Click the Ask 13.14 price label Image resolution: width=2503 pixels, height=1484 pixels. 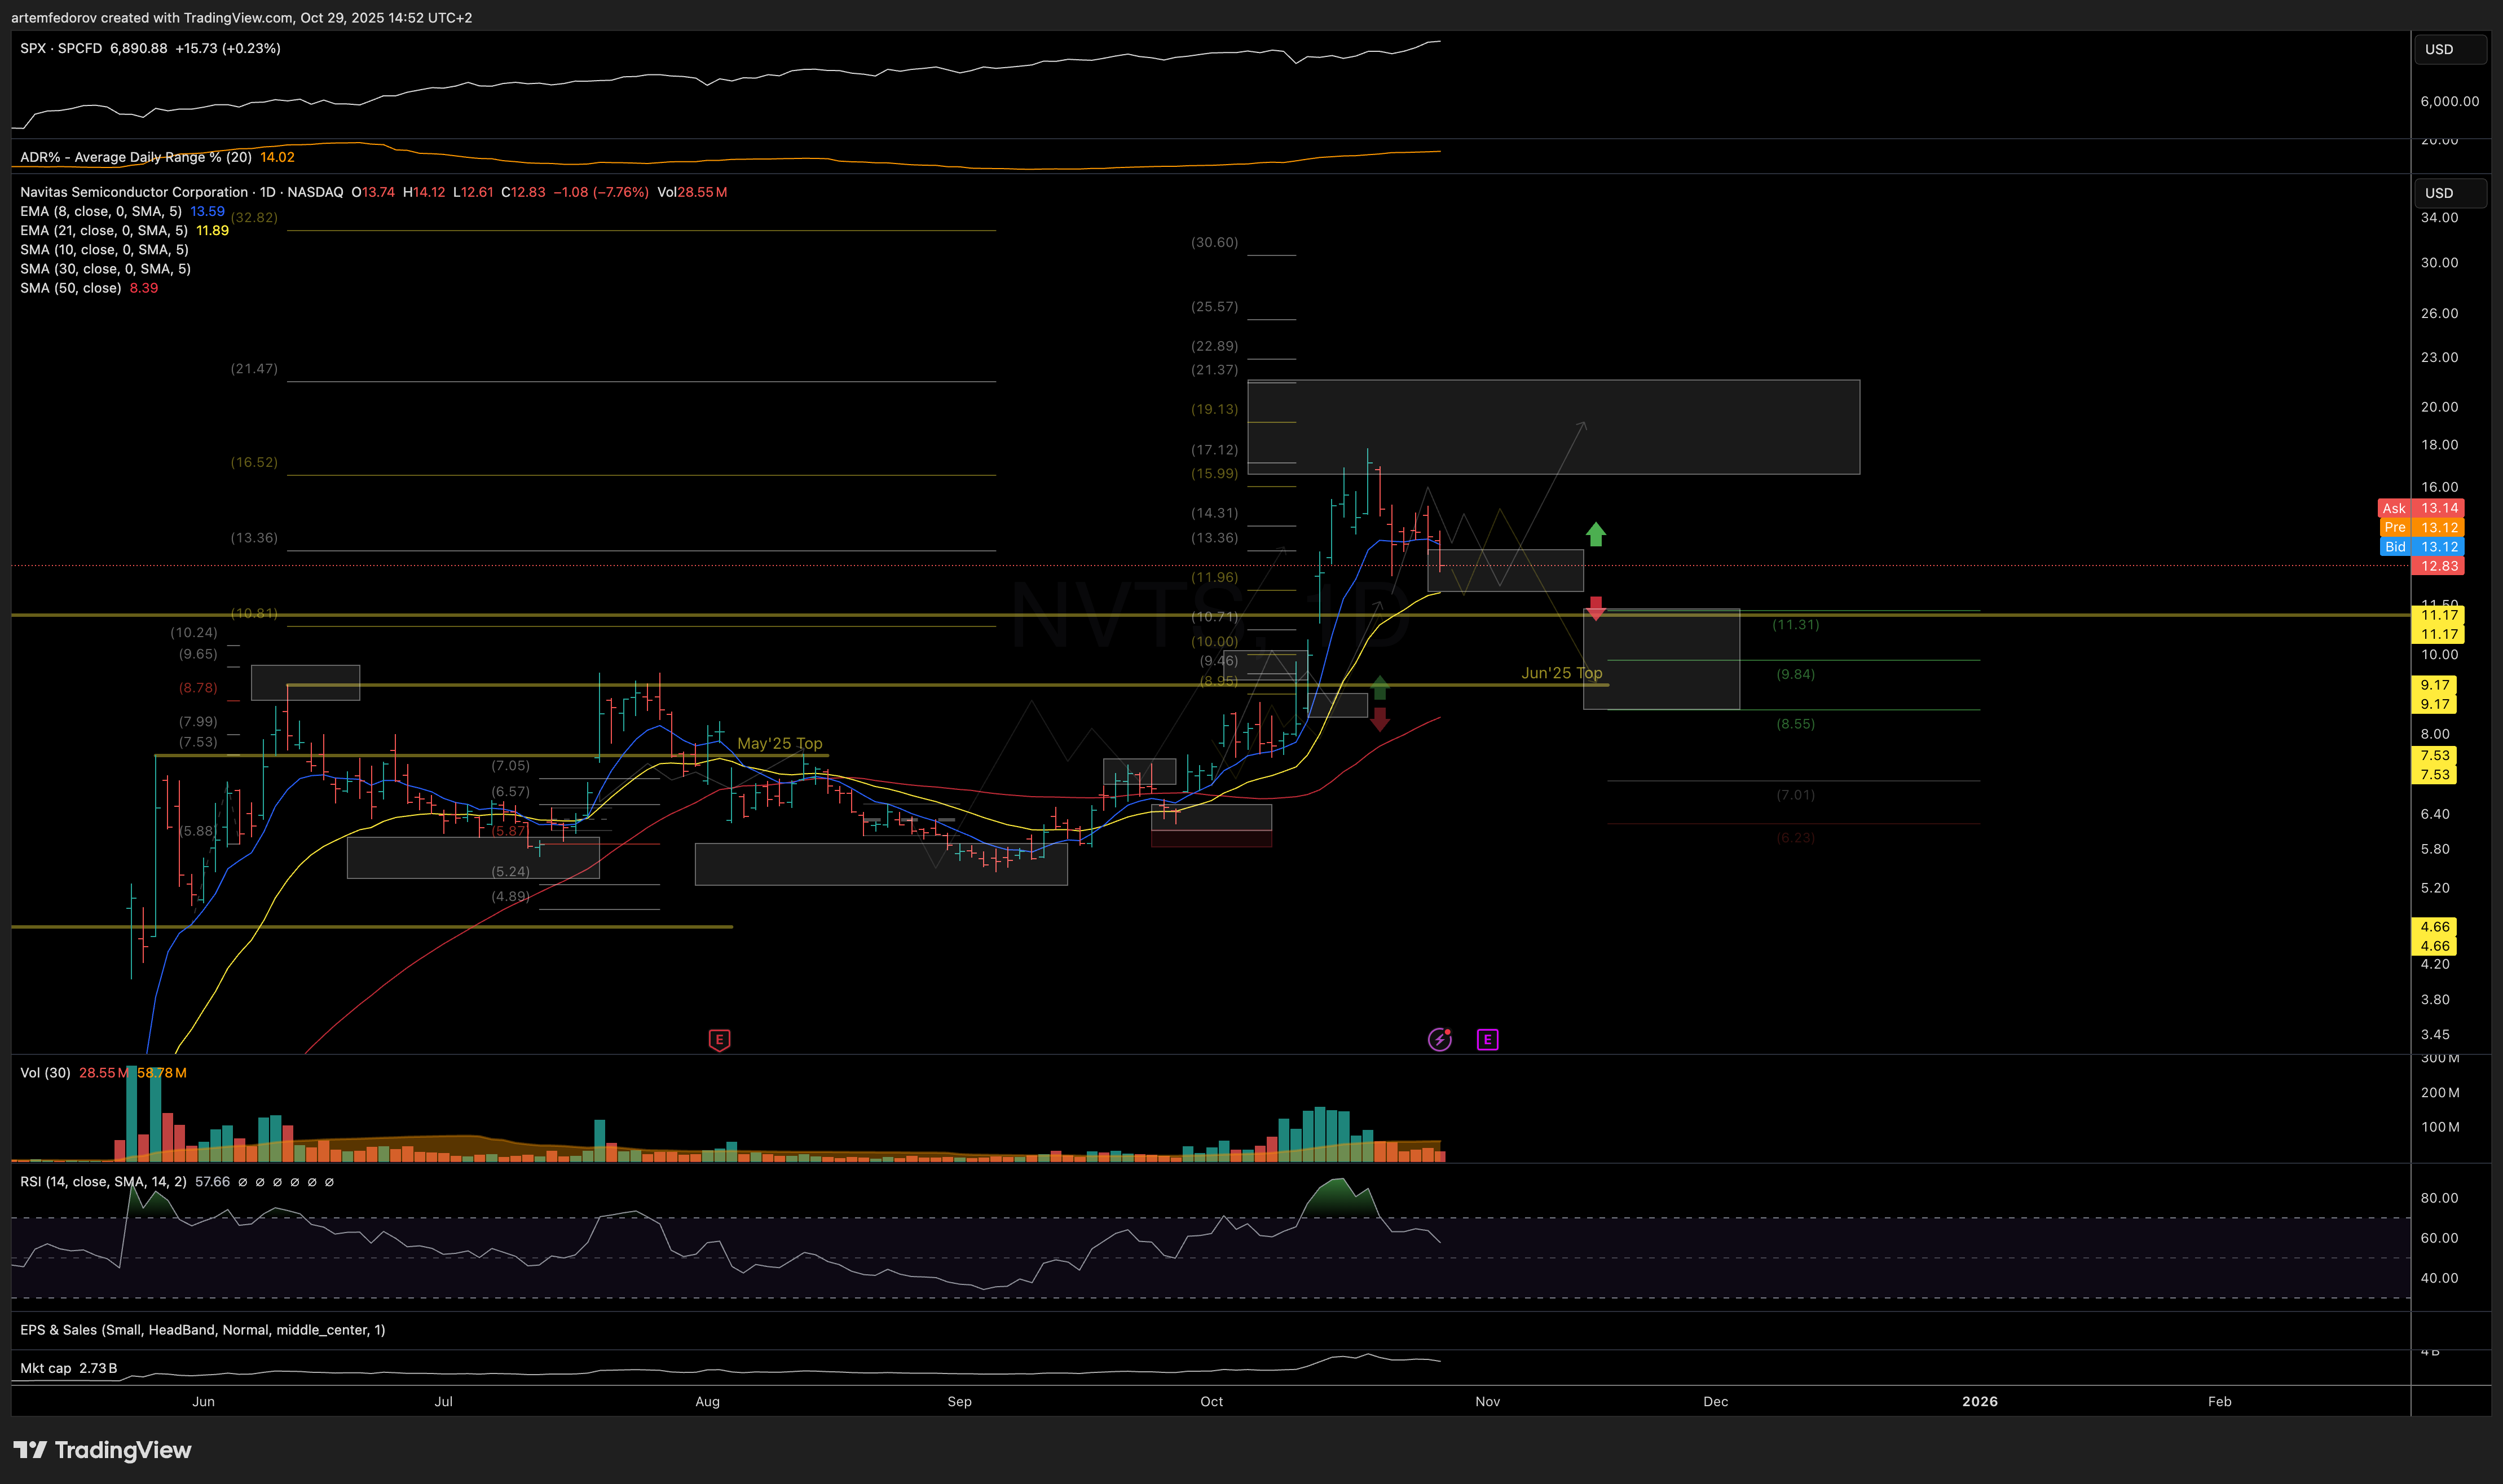2420,508
